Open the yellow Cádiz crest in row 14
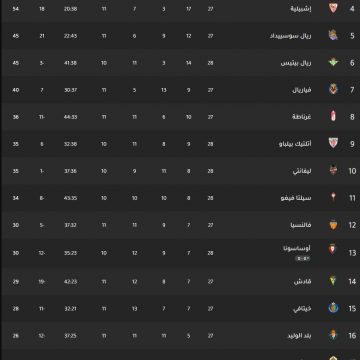The height and width of the screenshot is (360, 360). (x=333, y=281)
